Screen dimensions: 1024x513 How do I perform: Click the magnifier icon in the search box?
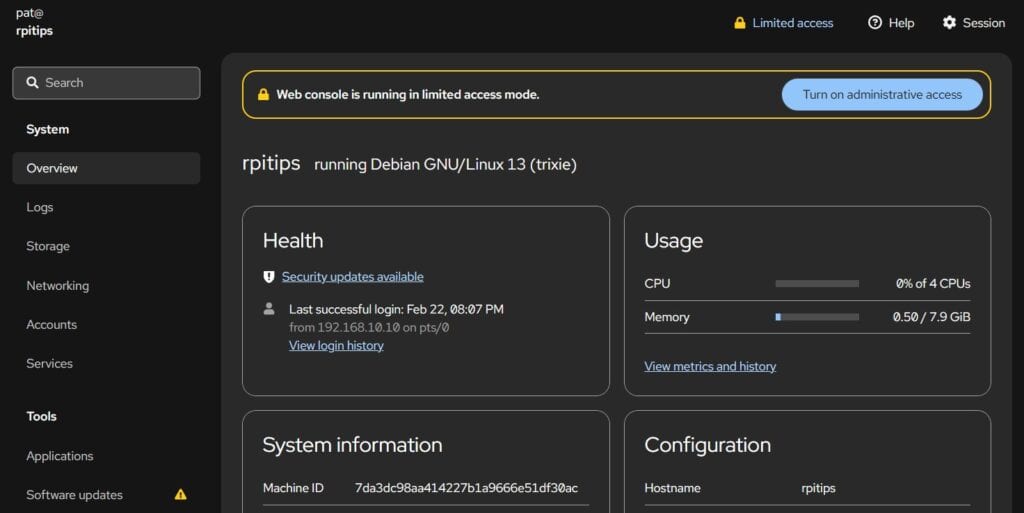click(x=33, y=83)
